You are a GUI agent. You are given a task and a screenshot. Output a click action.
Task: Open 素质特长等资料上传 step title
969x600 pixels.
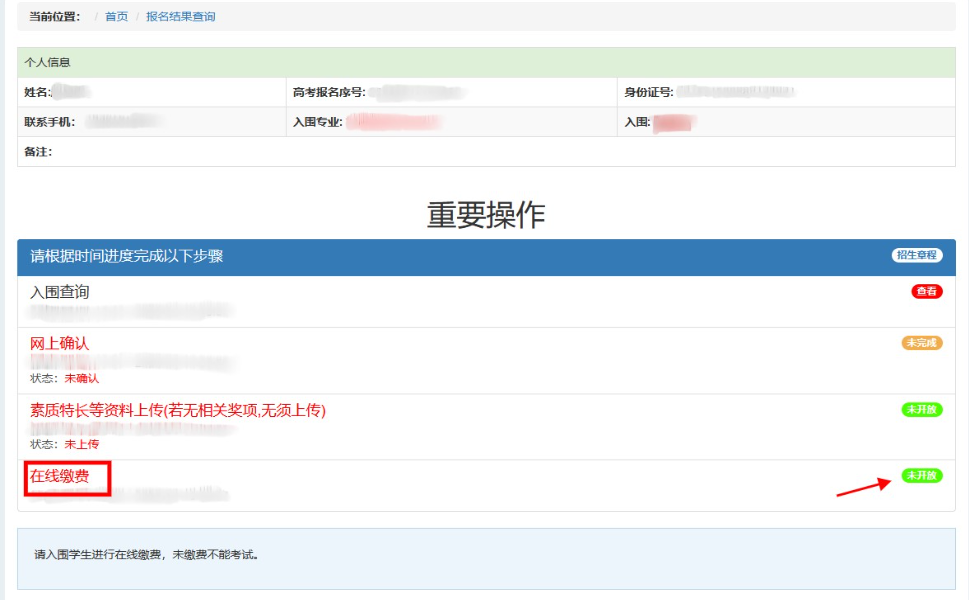click(x=178, y=410)
